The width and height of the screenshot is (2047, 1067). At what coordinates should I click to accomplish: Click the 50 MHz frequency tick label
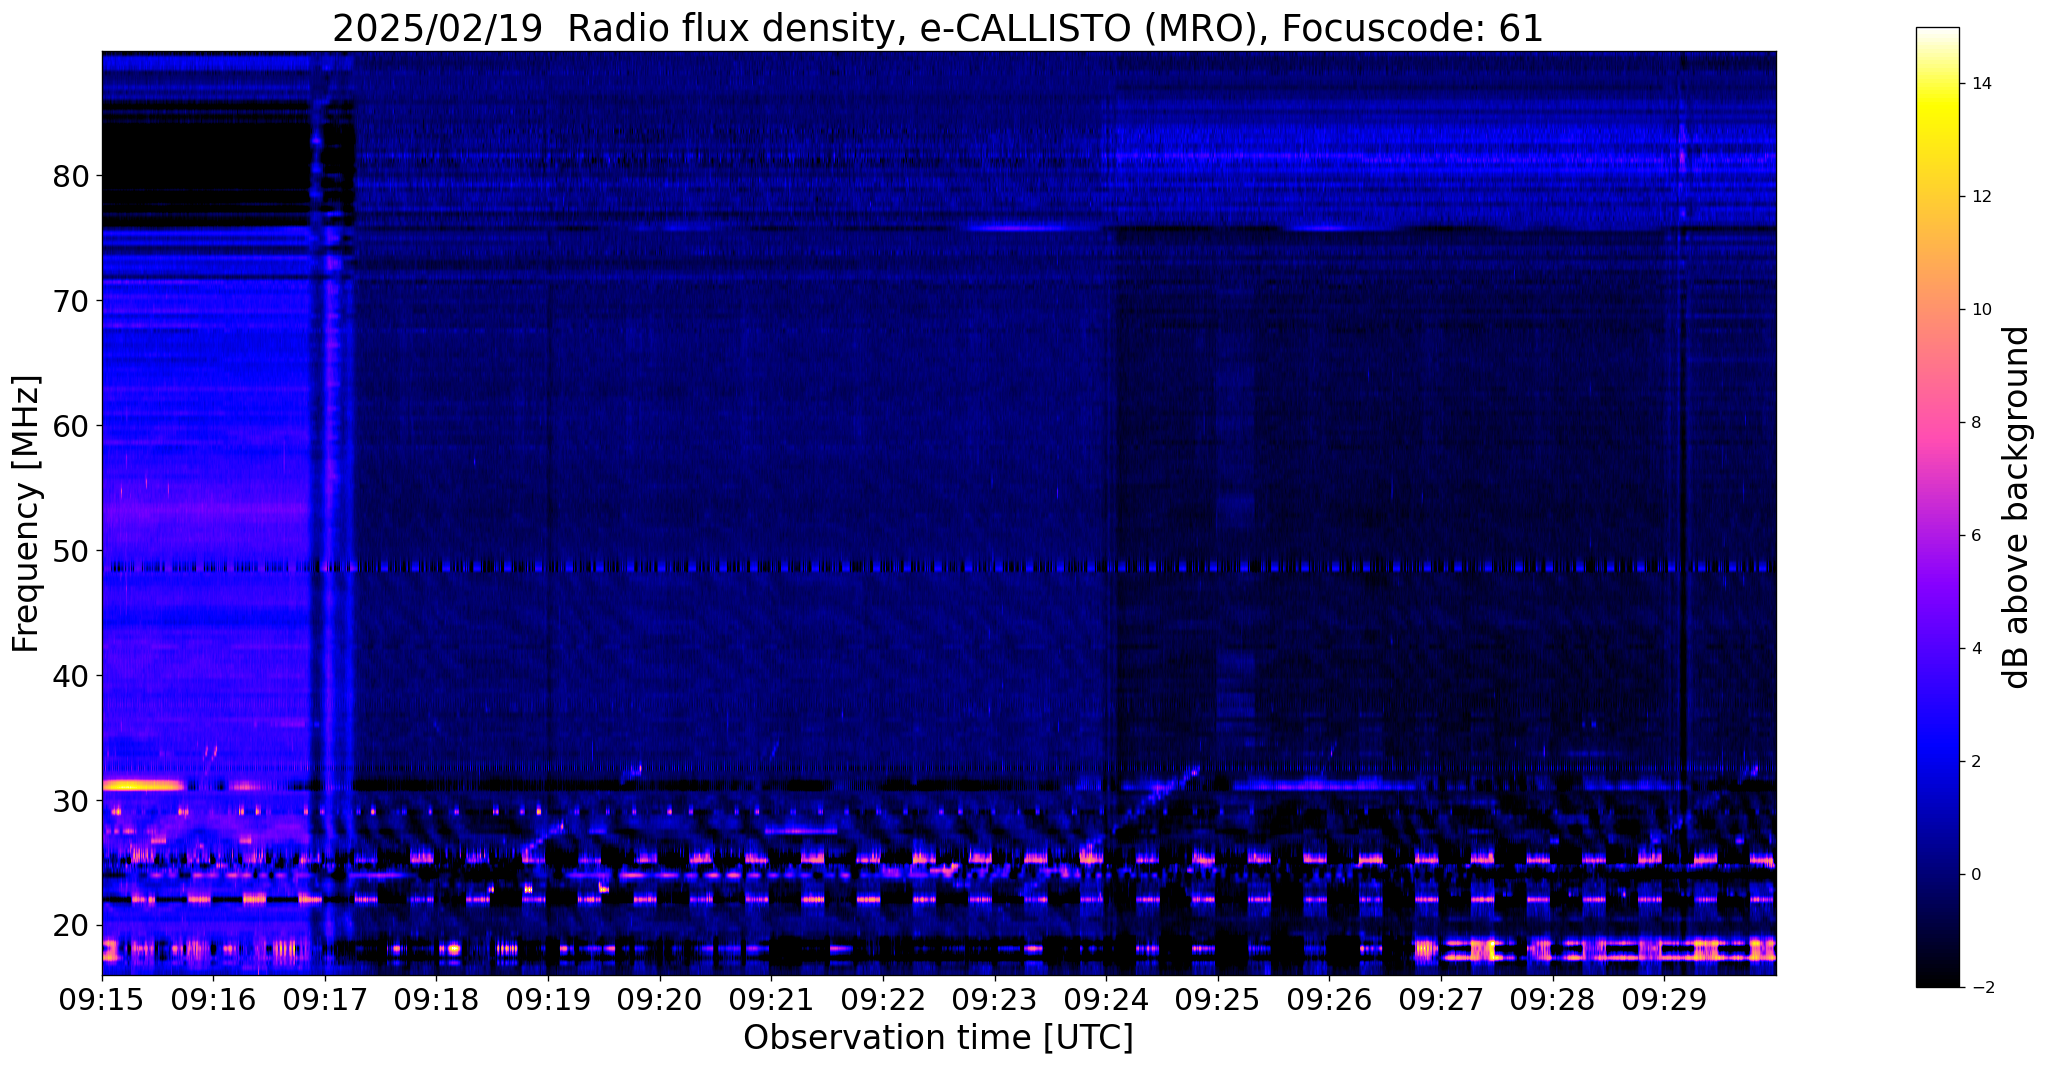70,551
